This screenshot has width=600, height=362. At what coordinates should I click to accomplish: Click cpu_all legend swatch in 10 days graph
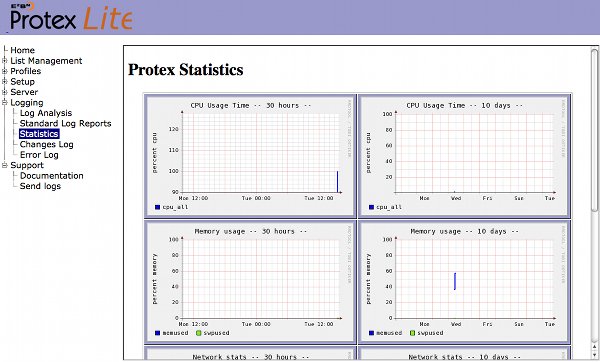[x=371, y=207]
